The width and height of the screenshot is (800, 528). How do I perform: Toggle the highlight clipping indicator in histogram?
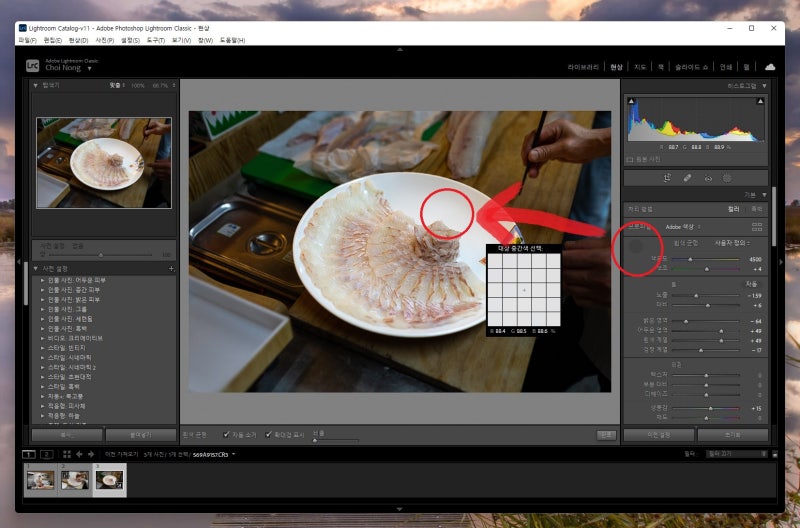point(760,102)
